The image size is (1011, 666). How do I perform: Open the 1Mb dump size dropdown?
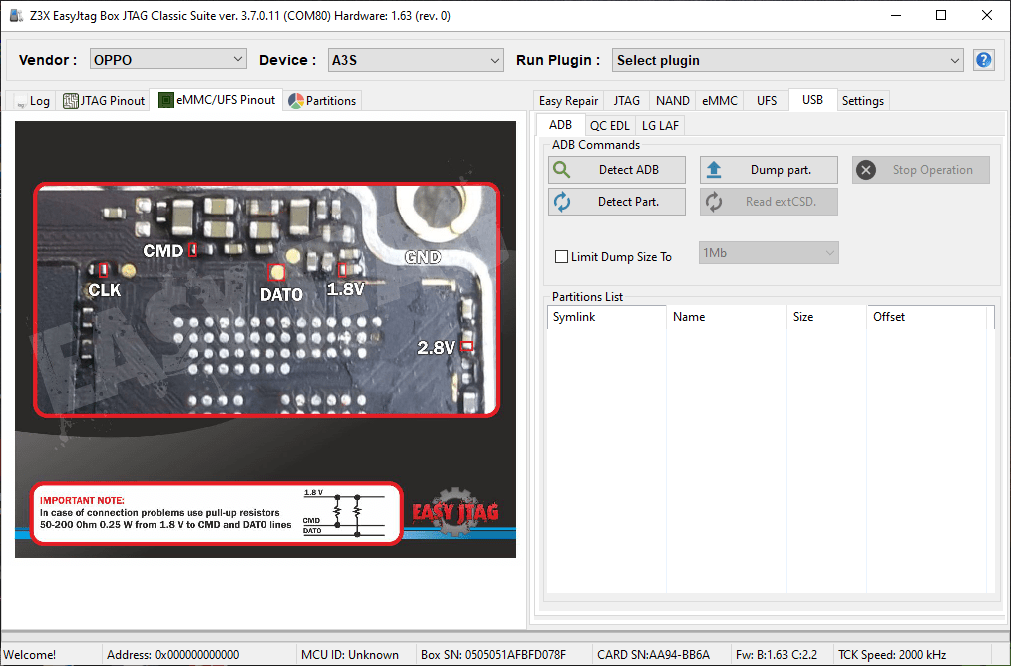(x=769, y=253)
